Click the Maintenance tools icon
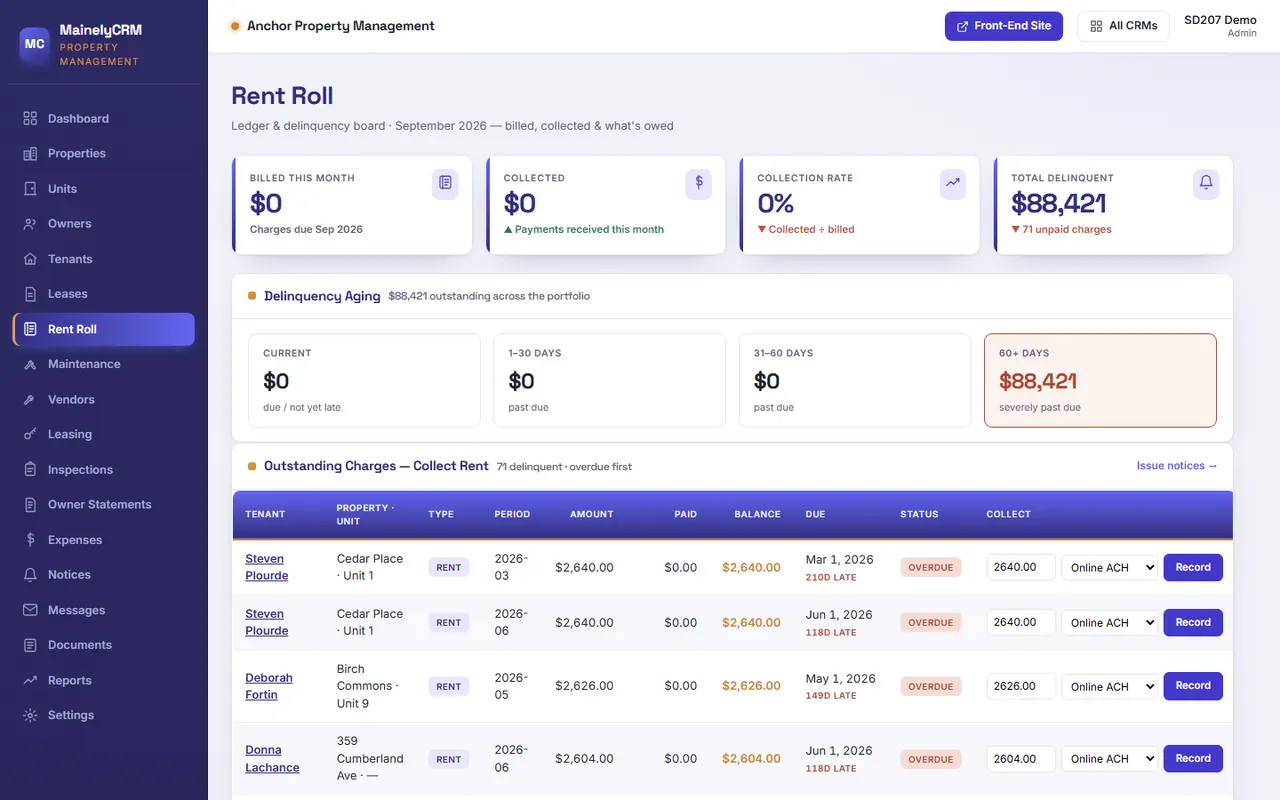Viewport: 1280px width, 800px height. [30, 364]
